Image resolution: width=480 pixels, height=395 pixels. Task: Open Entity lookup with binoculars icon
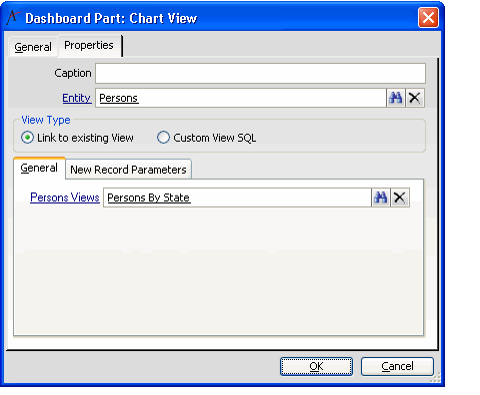tap(396, 98)
